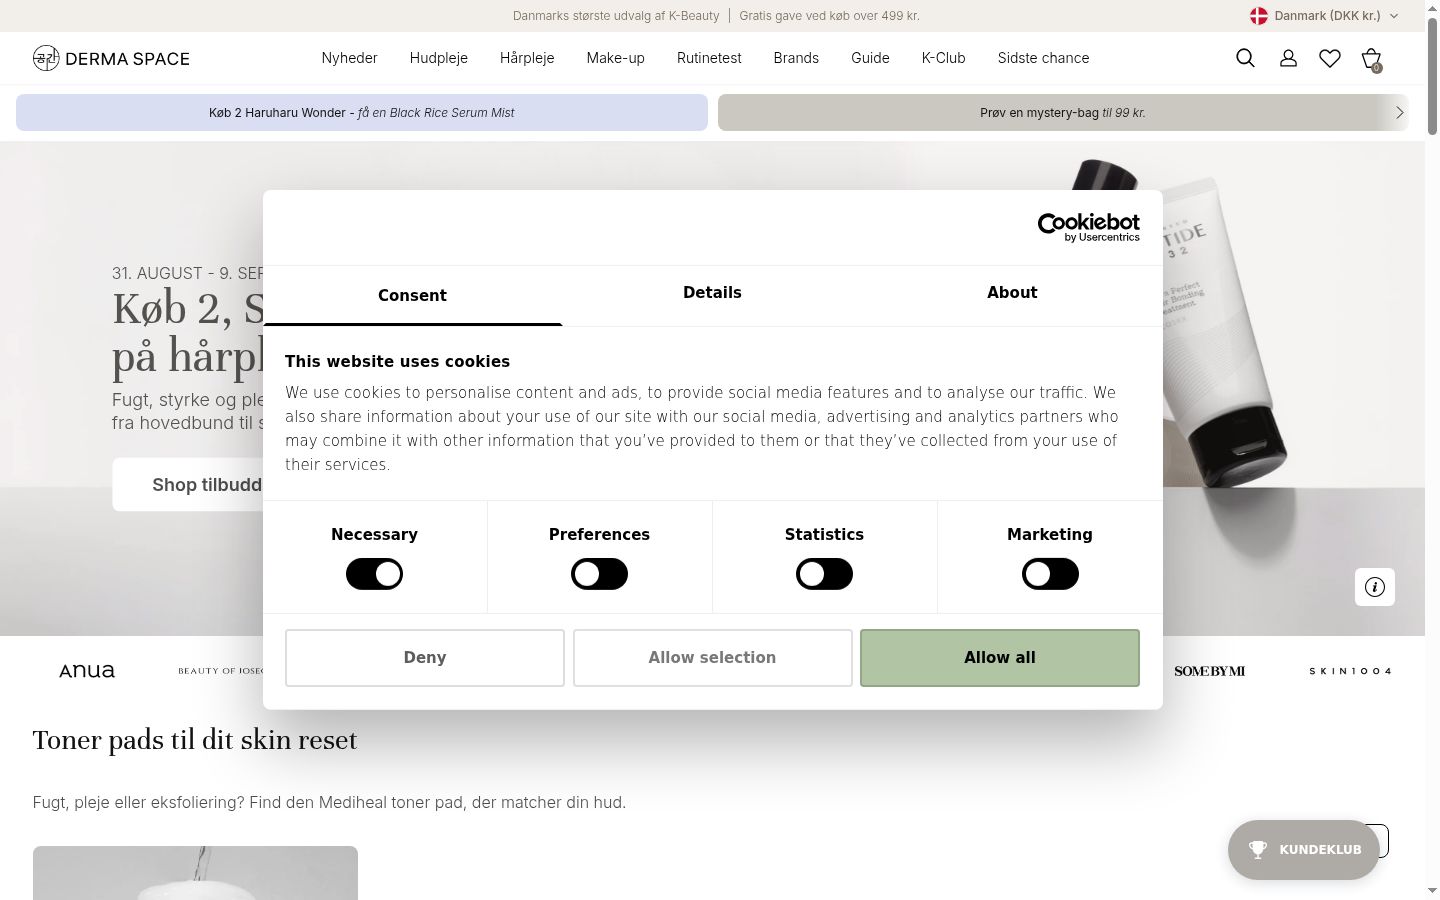Enable the Statistics cookie switch

(x=824, y=574)
